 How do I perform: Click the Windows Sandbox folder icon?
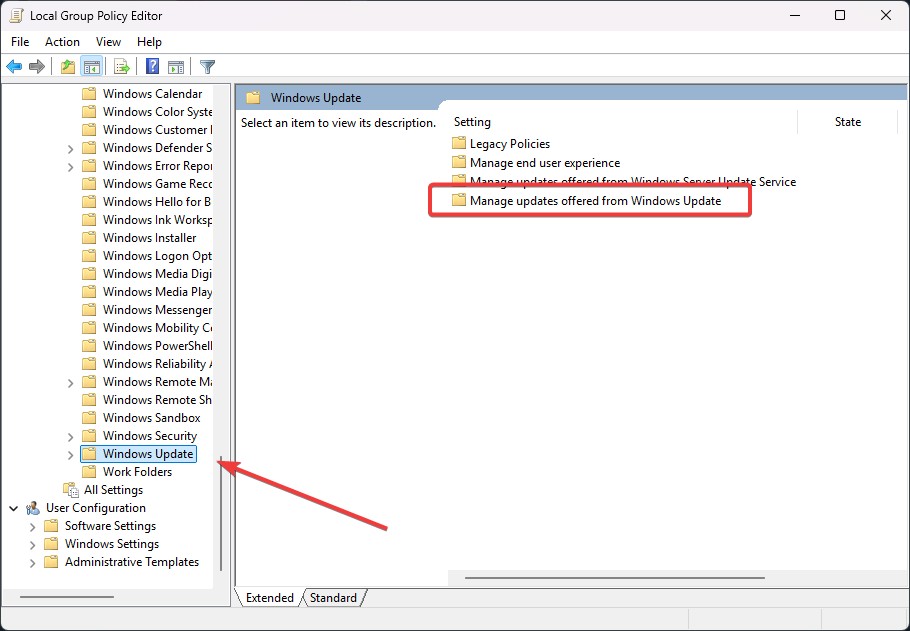(89, 418)
